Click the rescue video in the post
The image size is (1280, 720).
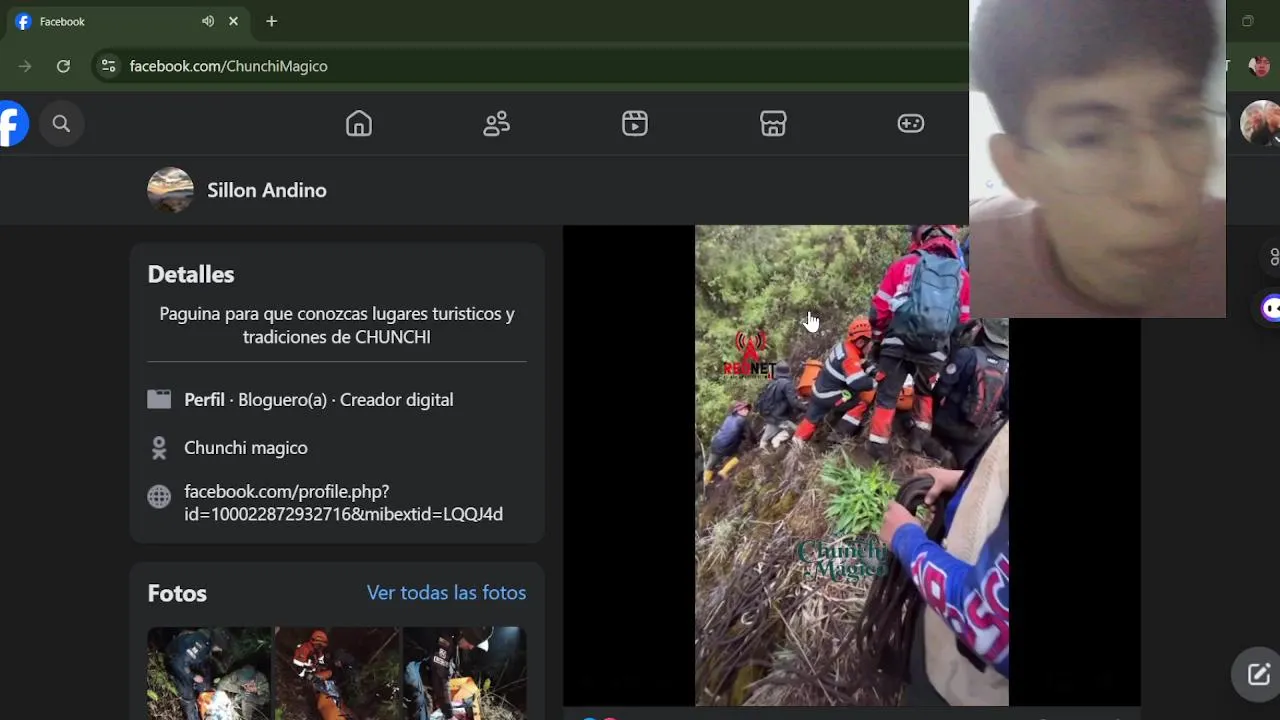(851, 465)
